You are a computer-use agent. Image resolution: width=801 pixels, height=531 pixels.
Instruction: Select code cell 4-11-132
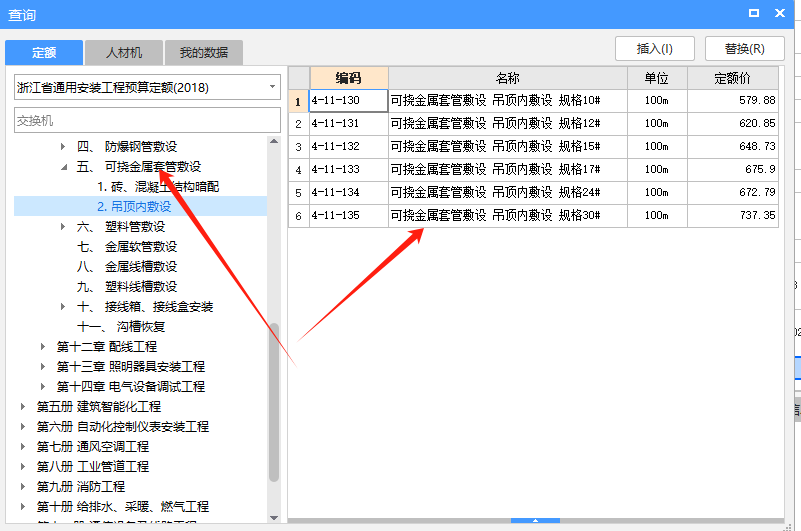point(349,147)
